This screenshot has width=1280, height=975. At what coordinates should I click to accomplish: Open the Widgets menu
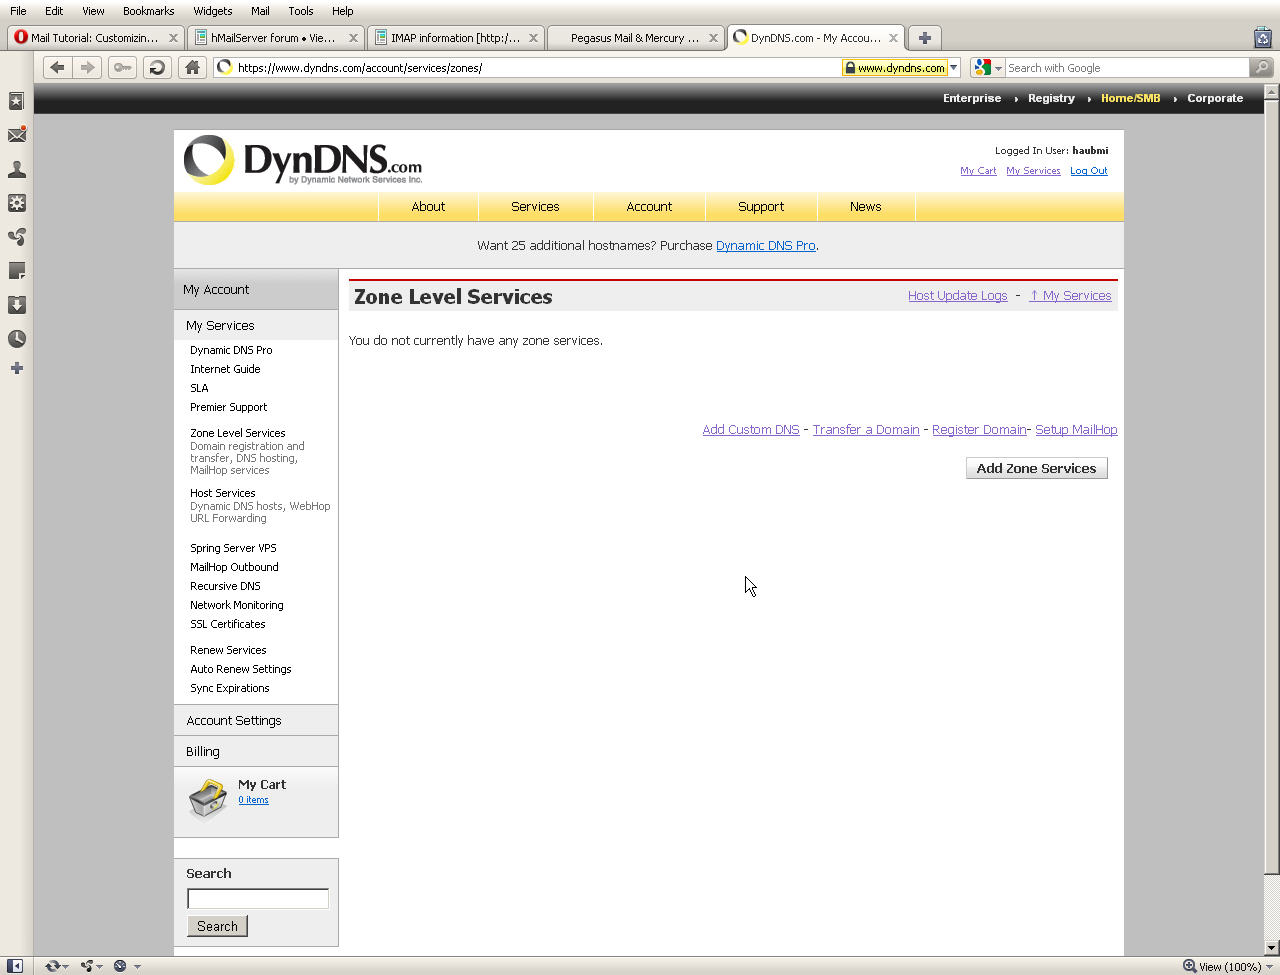[x=212, y=11]
